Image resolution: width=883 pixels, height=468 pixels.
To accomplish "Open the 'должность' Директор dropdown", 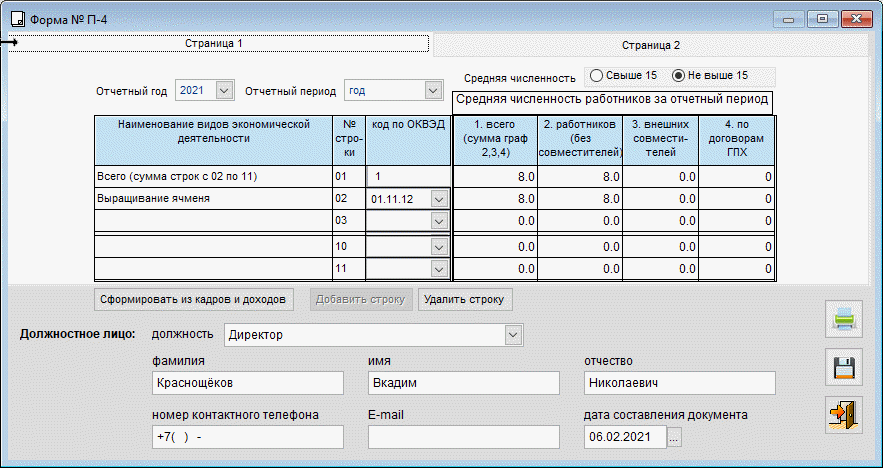I will pos(512,335).
